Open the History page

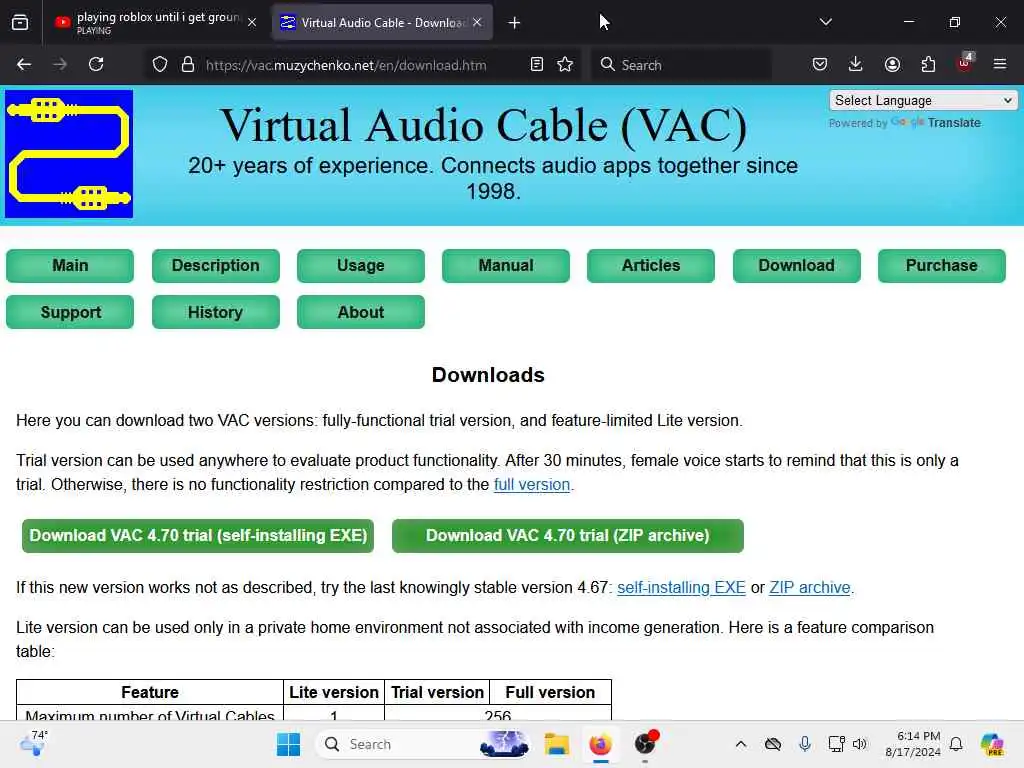click(x=216, y=312)
